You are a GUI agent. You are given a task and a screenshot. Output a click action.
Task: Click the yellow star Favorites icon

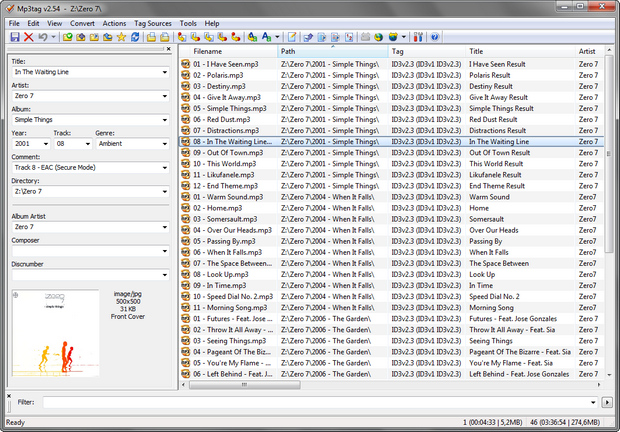(121, 37)
